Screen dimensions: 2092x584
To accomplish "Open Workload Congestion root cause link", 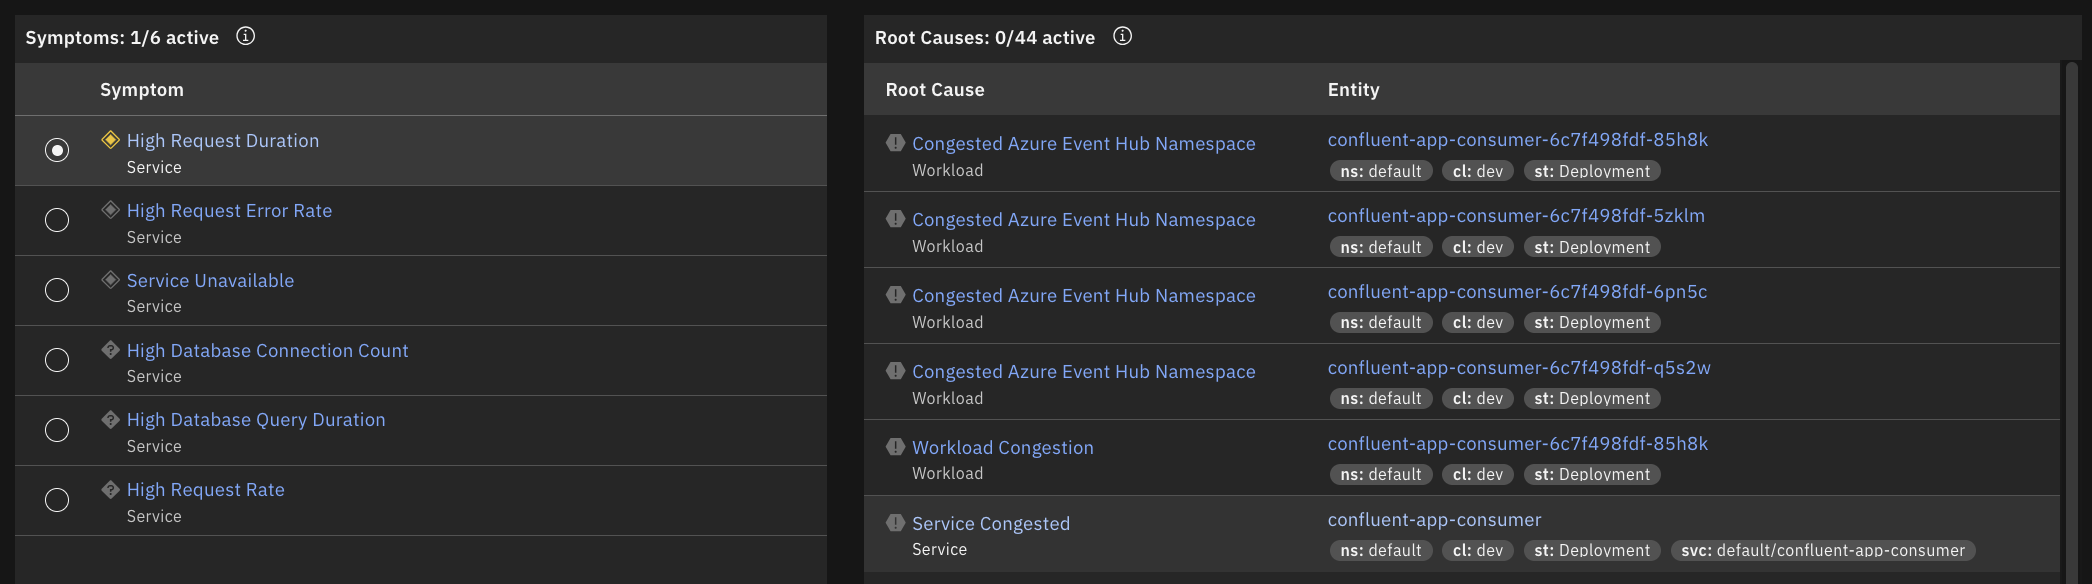I will 1002,448.
